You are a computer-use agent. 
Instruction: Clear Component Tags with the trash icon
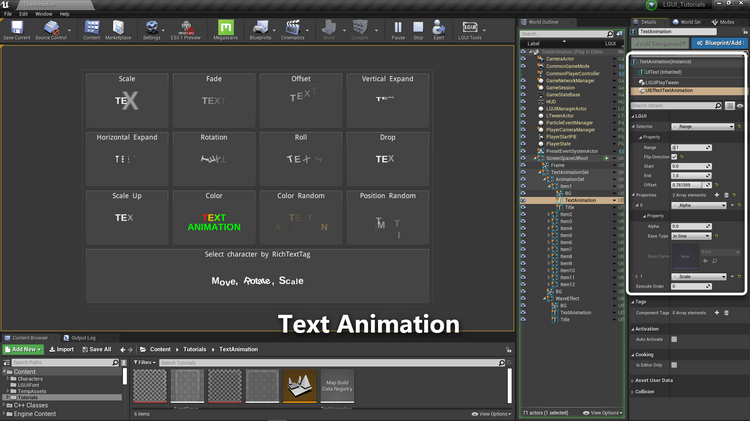tap(726, 312)
